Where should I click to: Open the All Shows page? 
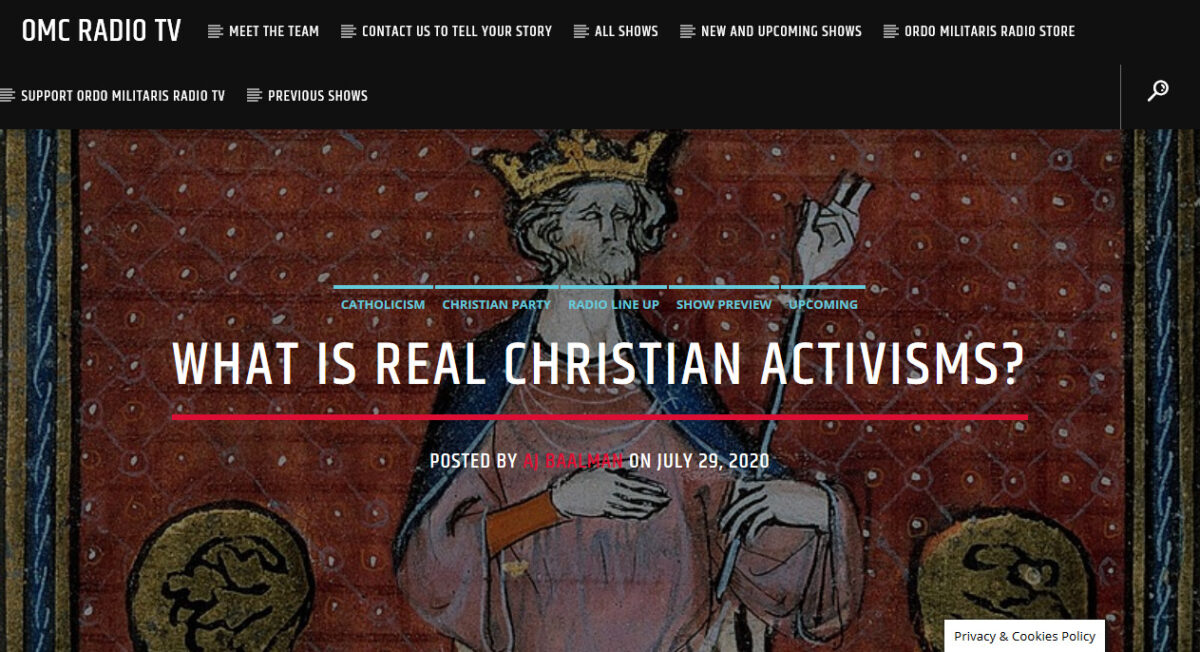coord(626,31)
